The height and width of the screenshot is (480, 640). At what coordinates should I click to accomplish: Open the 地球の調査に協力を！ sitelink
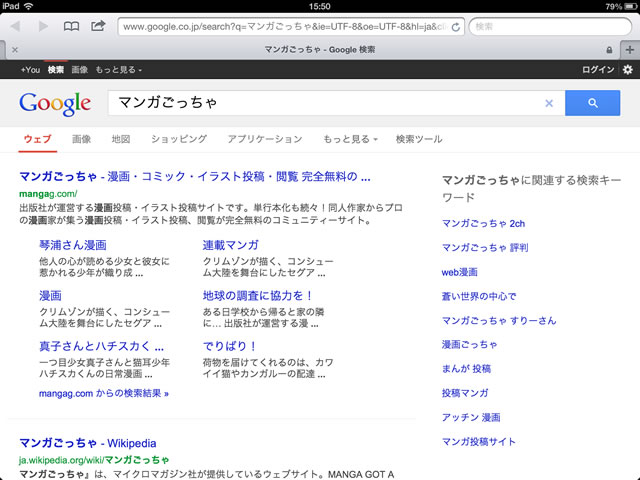click(x=258, y=296)
